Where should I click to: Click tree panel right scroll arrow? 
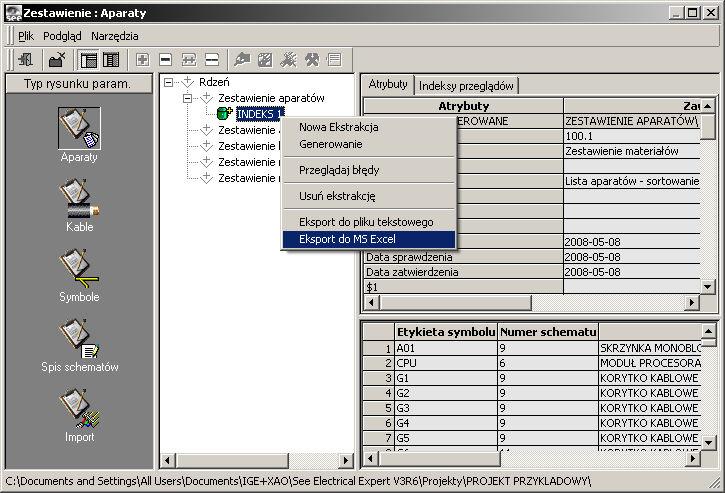coord(345,461)
